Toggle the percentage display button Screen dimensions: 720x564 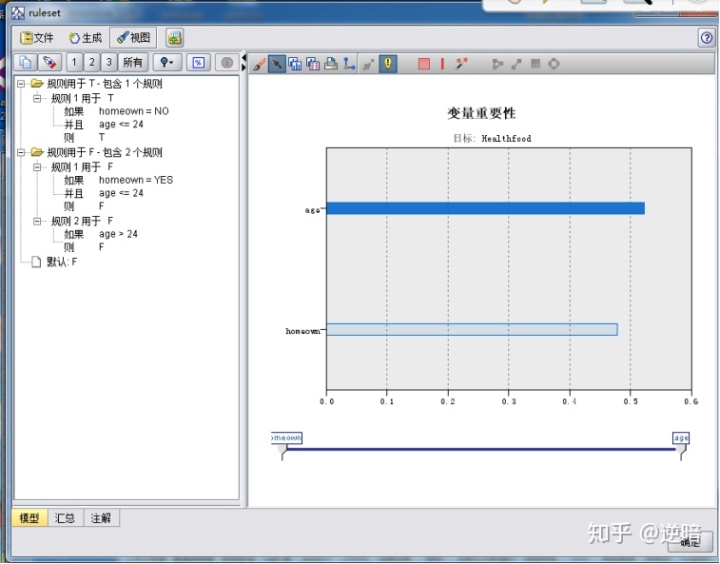[x=198, y=62]
